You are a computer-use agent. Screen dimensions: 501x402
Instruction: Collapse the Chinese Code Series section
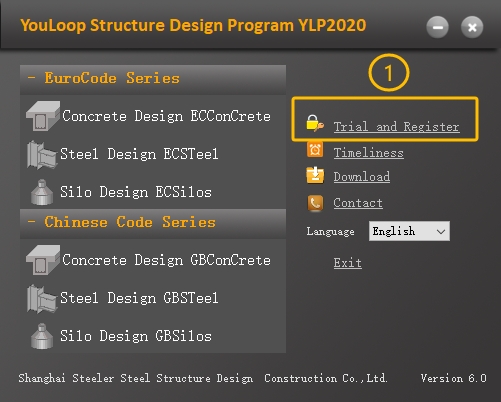(x=32, y=222)
